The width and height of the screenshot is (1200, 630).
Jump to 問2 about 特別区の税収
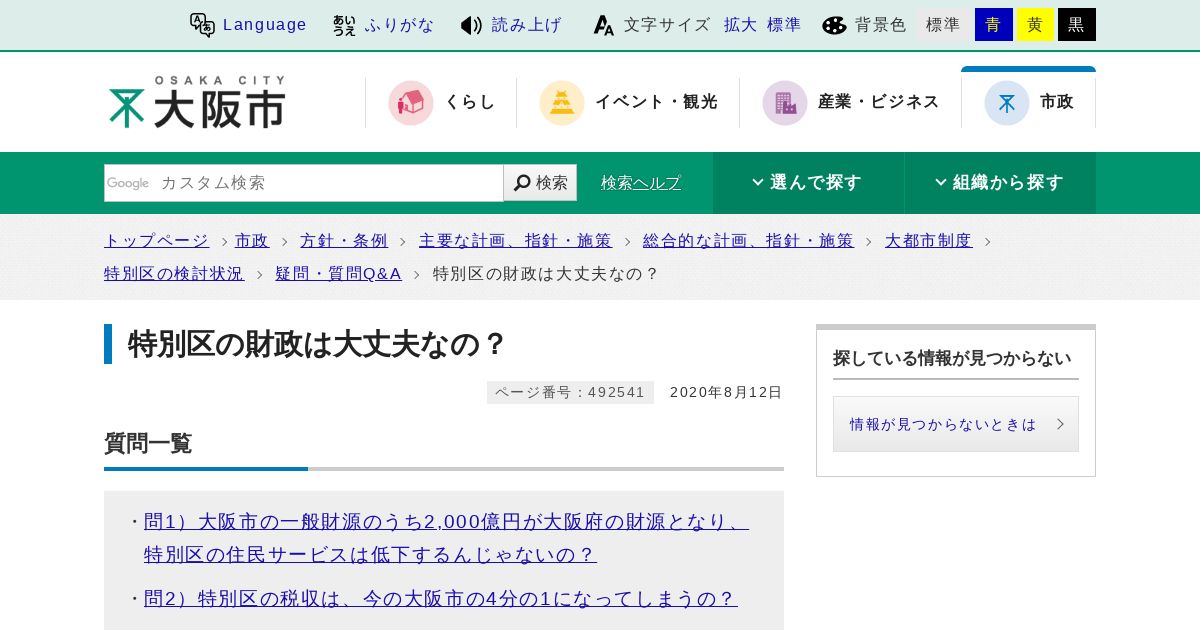point(441,599)
